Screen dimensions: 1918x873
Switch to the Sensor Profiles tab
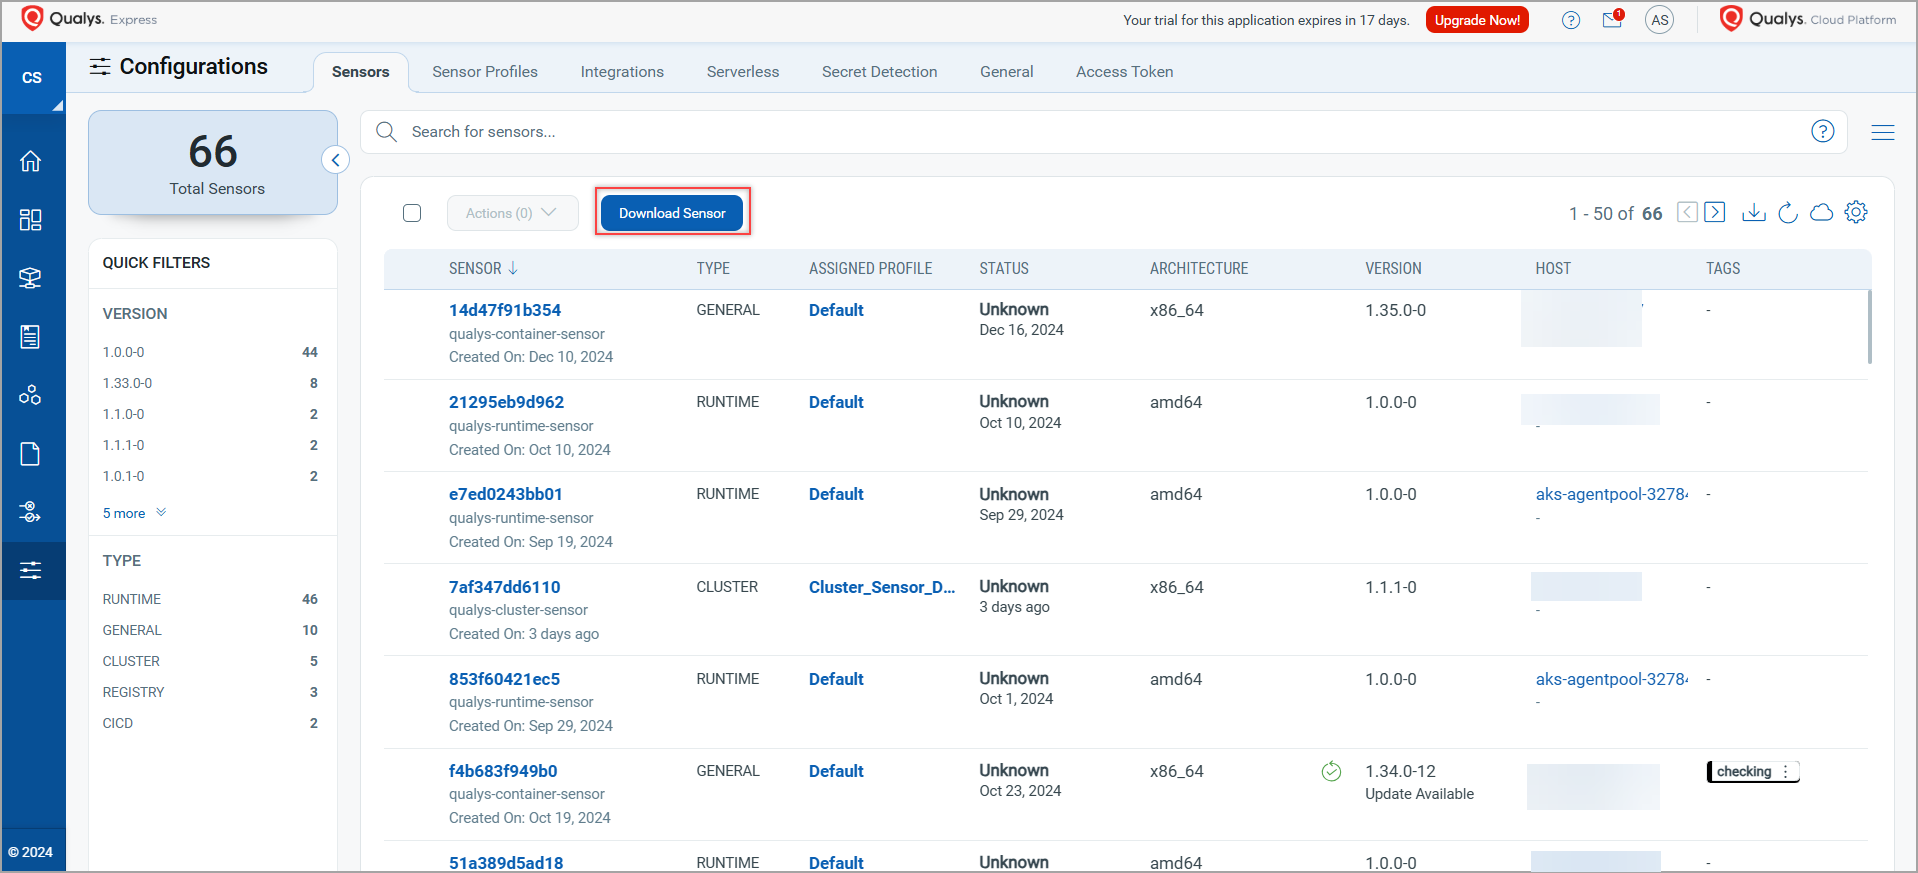[x=485, y=72]
